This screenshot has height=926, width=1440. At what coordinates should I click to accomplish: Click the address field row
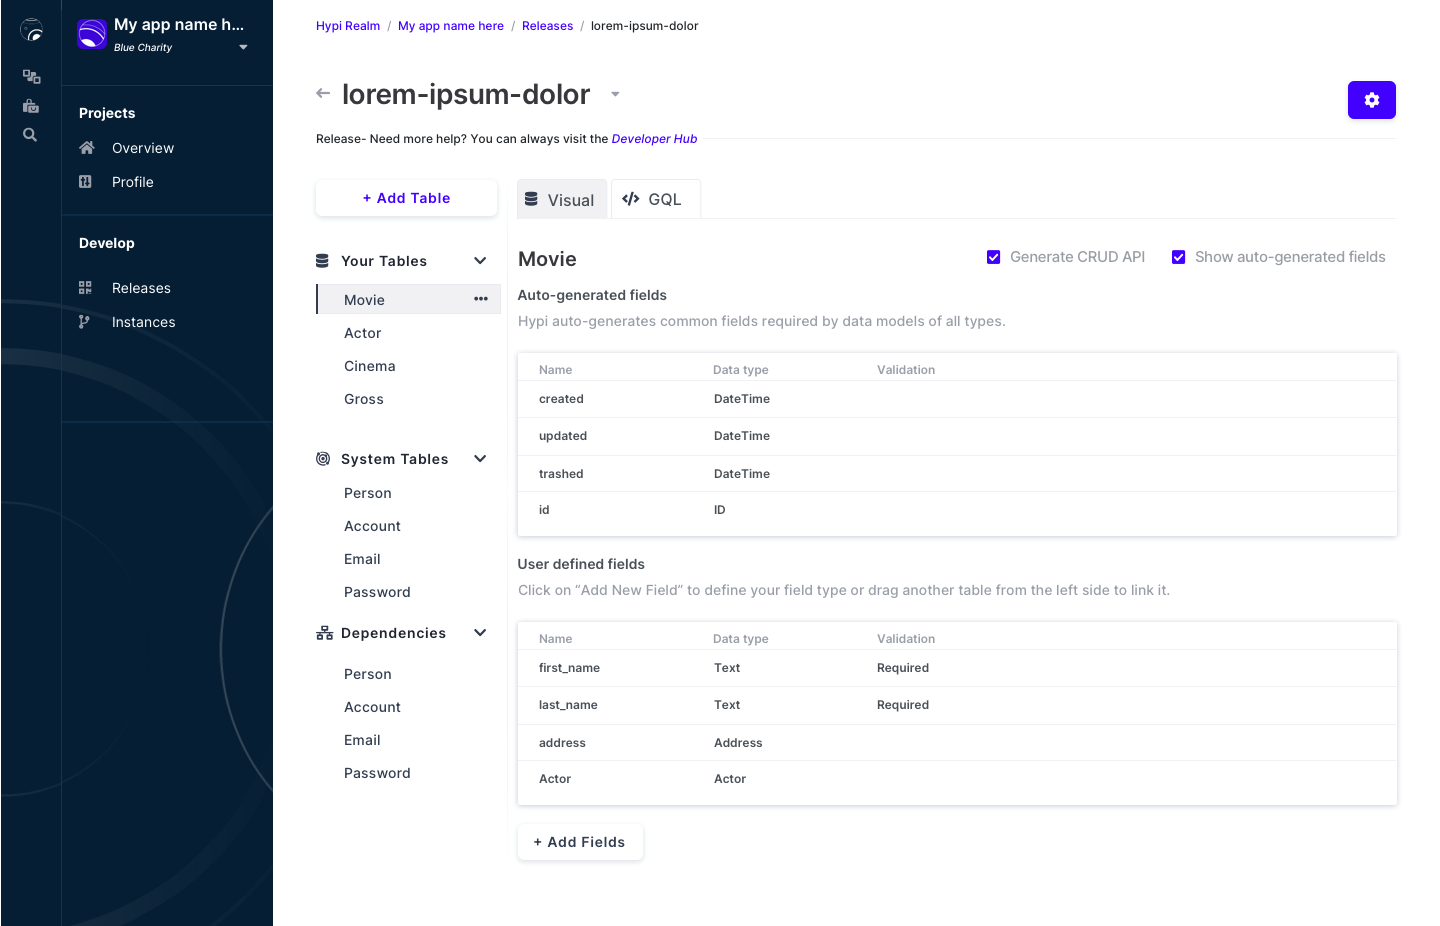tap(957, 743)
